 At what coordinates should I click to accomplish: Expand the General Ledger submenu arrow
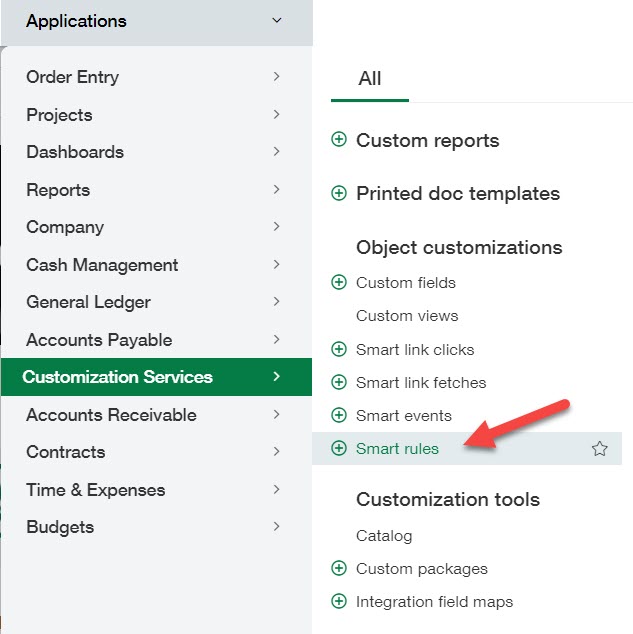[276, 301]
